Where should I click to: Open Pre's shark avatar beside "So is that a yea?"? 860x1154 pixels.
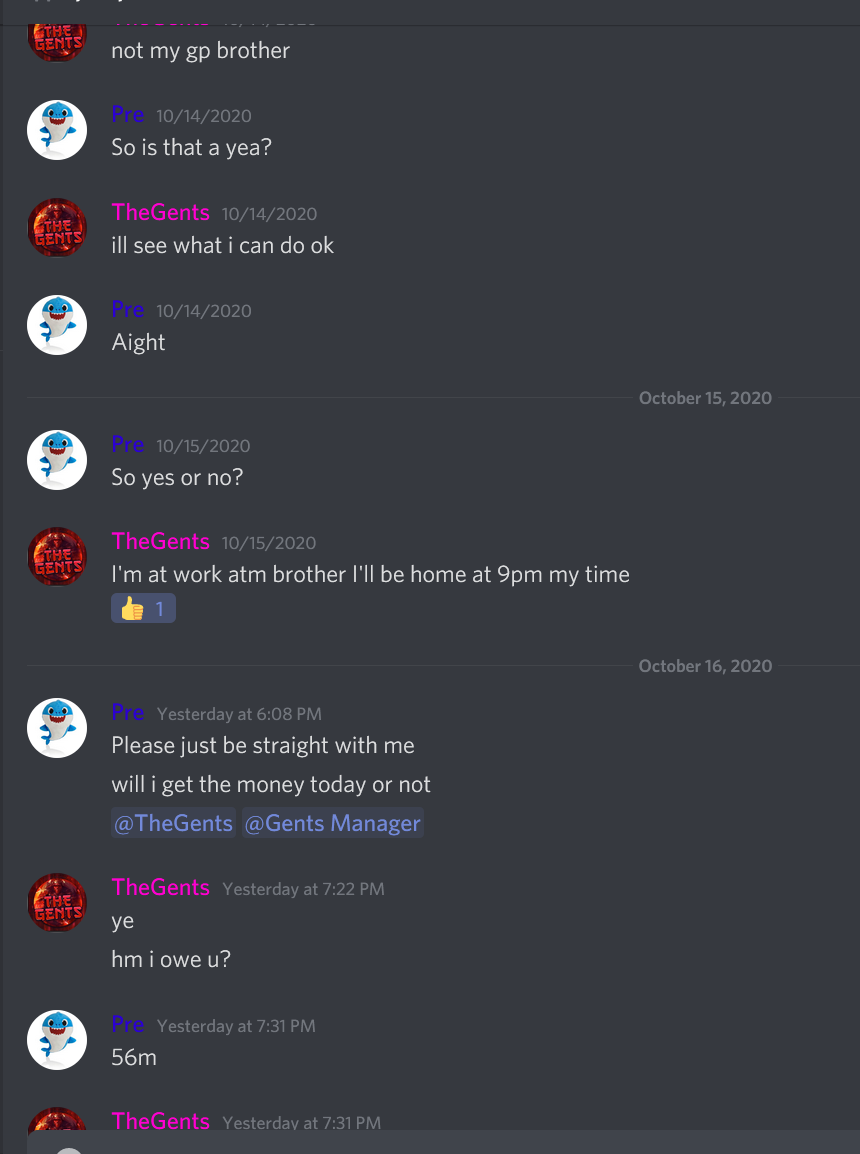pos(57,130)
